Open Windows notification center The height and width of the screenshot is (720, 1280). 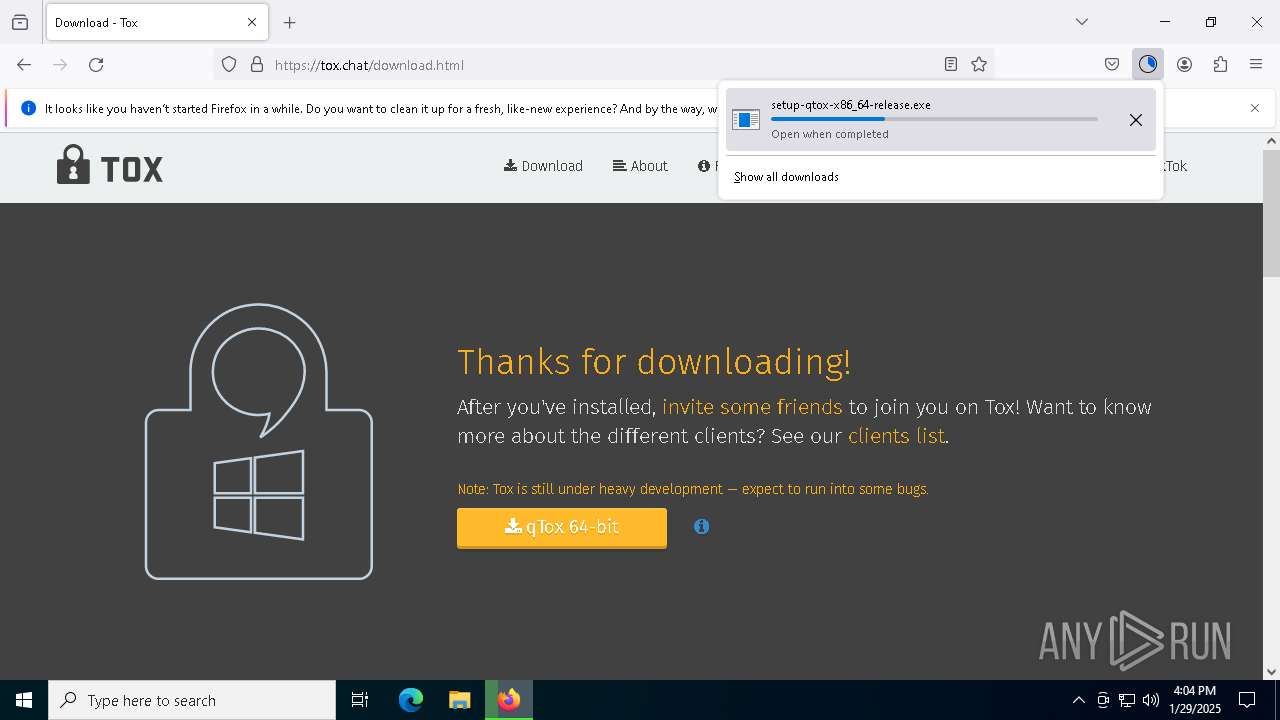tap(1248, 700)
